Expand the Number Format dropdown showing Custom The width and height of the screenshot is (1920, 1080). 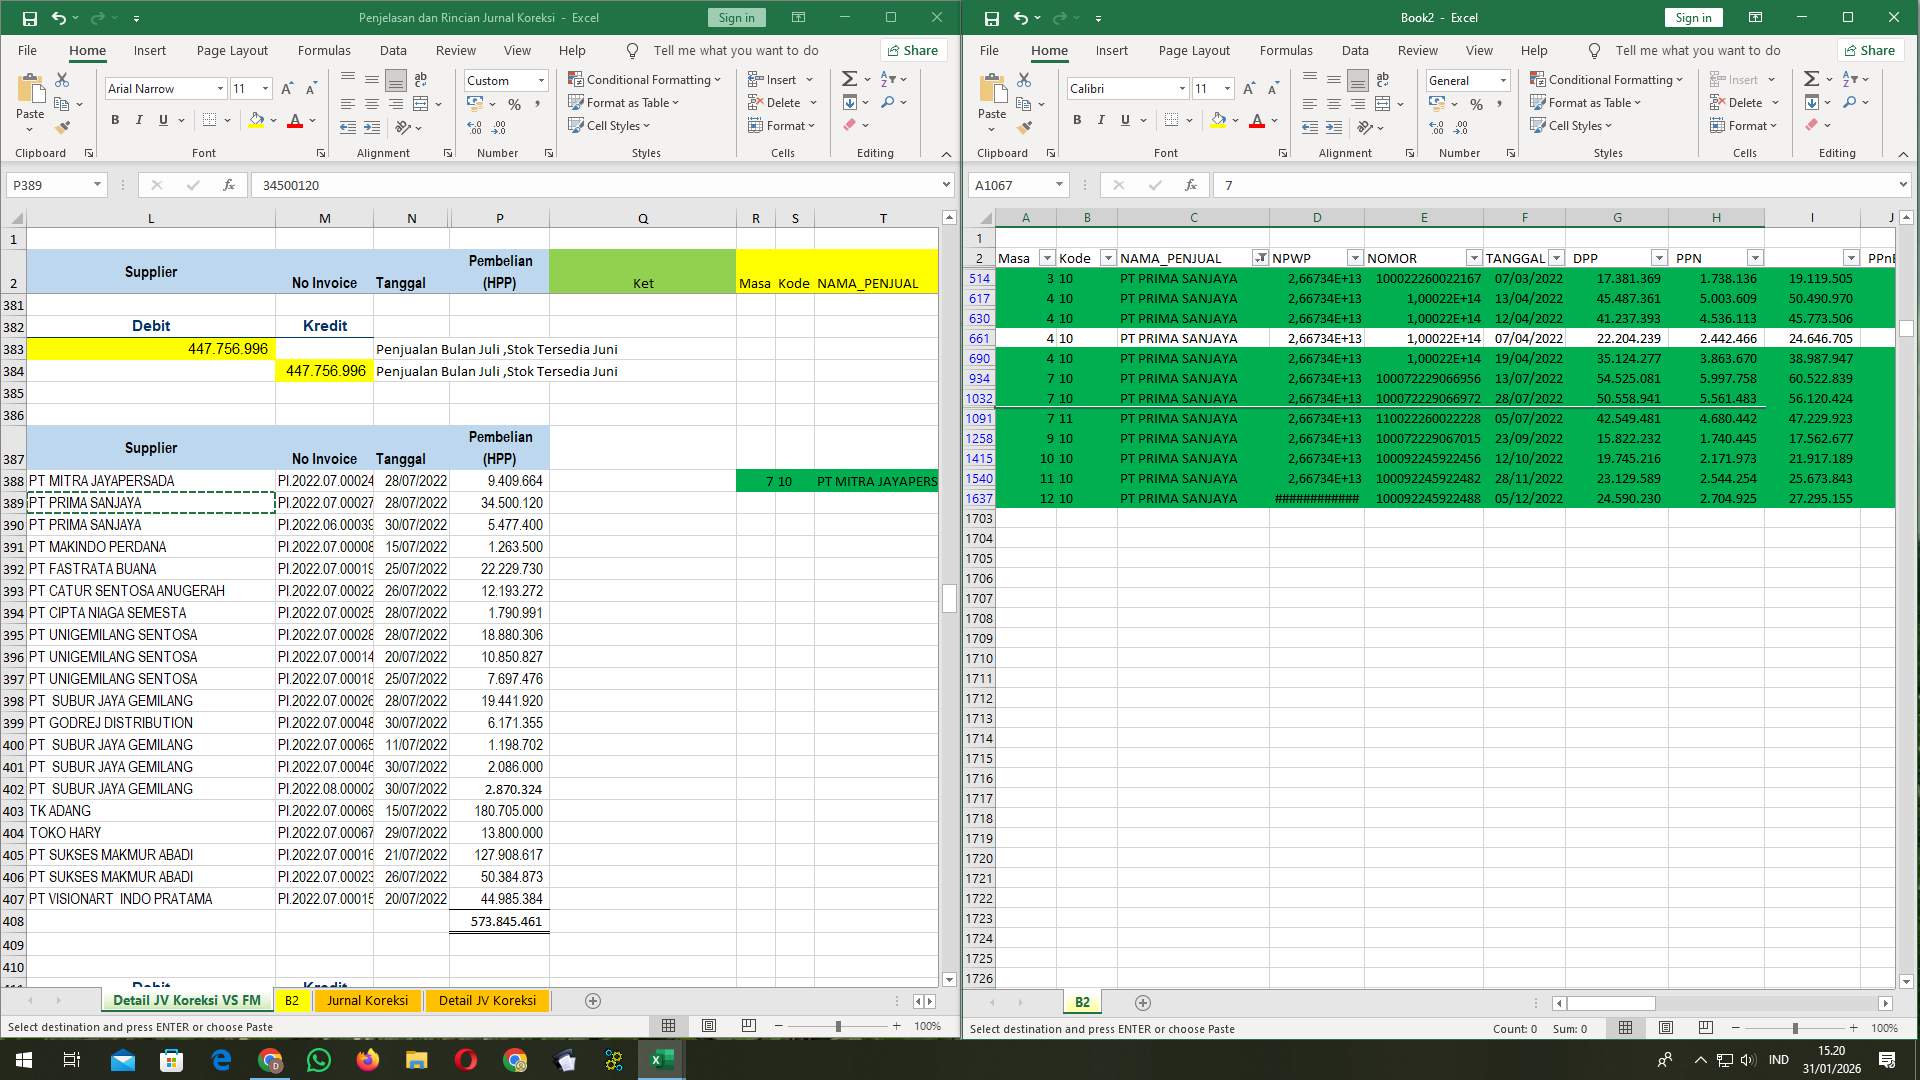(x=540, y=80)
